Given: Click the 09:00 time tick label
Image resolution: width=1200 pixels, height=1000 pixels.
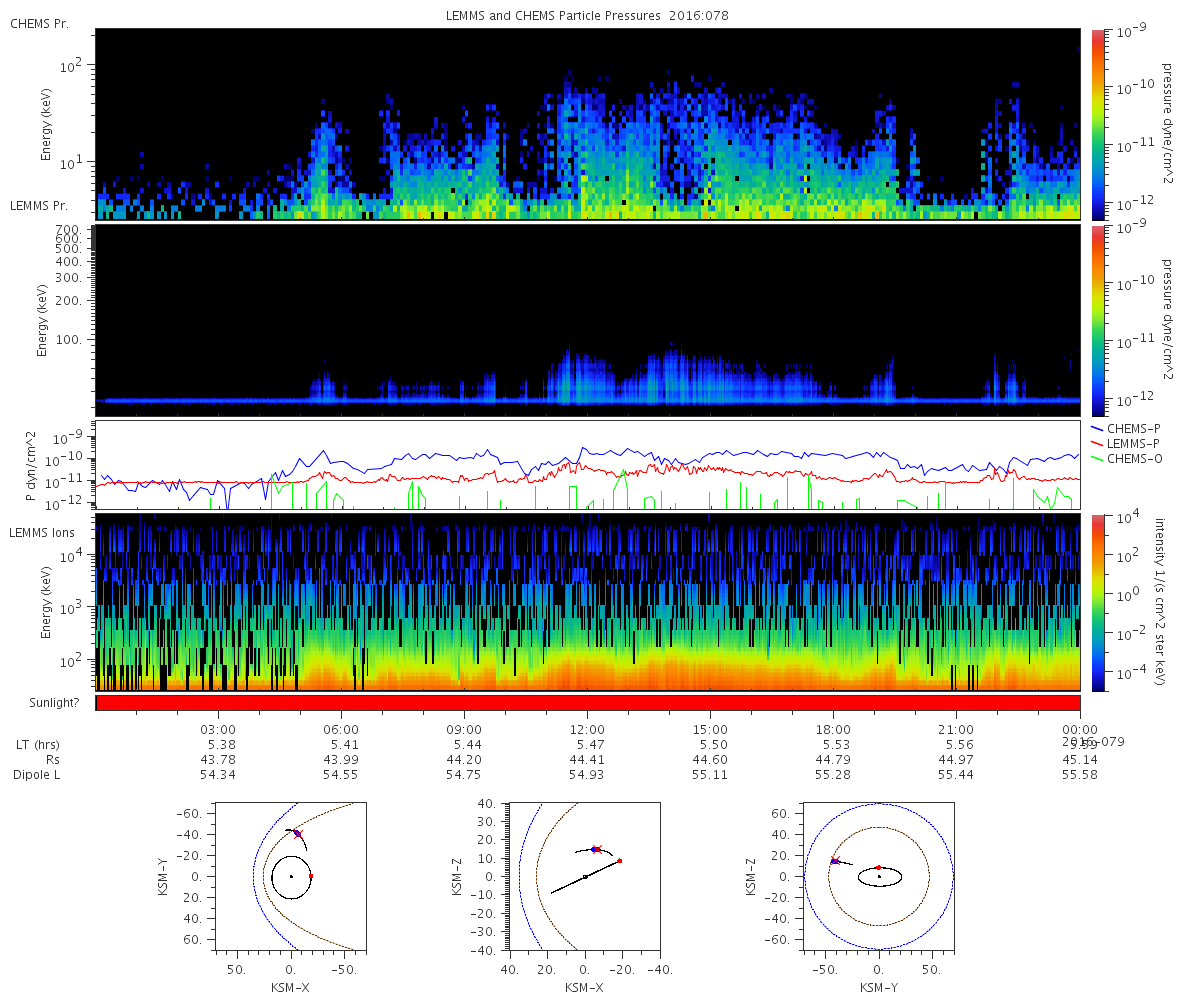Looking at the screenshot, I should 464,730.
